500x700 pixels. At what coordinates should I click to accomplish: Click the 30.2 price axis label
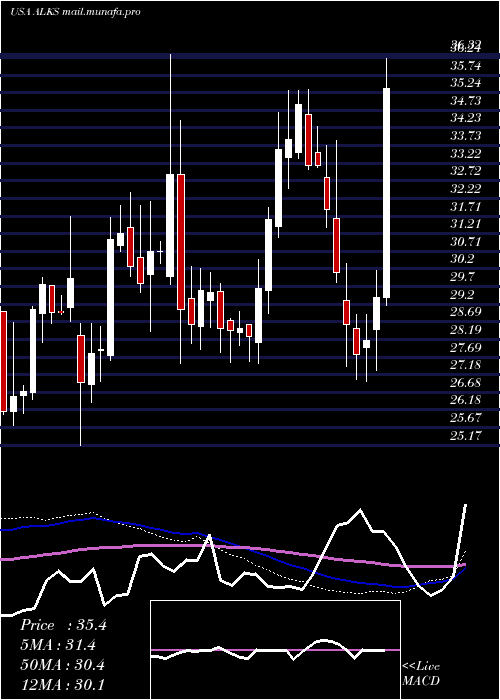[x=463, y=259]
